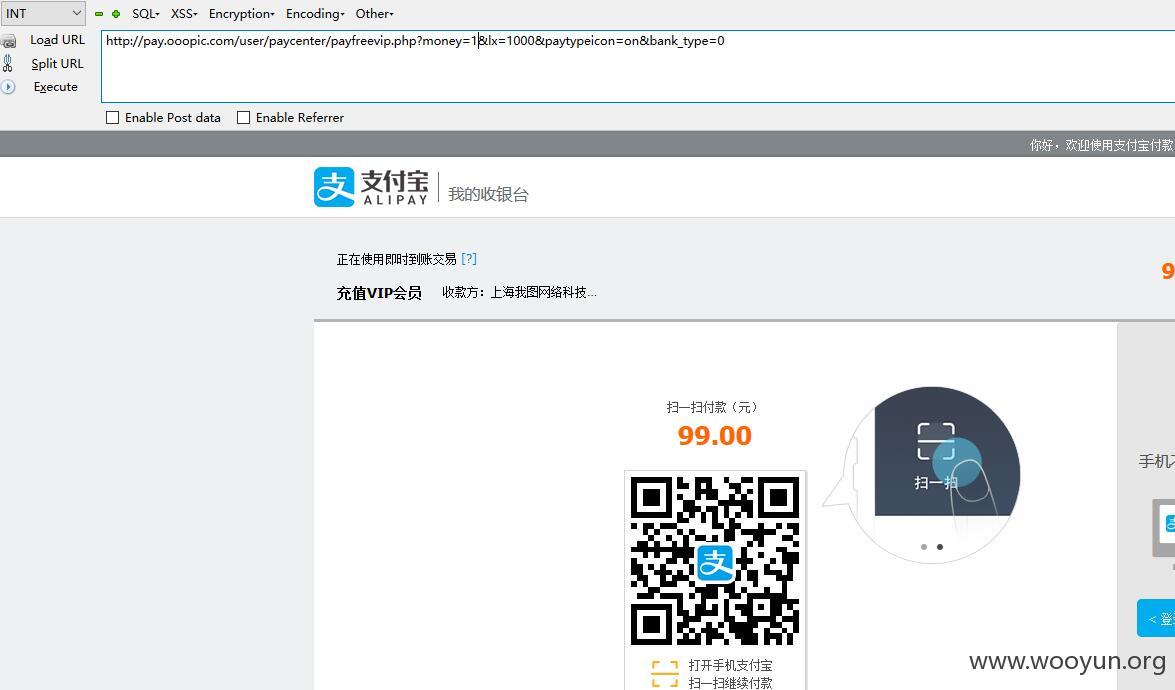The width and height of the screenshot is (1175, 690).
Task: Enable Post data checkbox
Action: pos(112,118)
